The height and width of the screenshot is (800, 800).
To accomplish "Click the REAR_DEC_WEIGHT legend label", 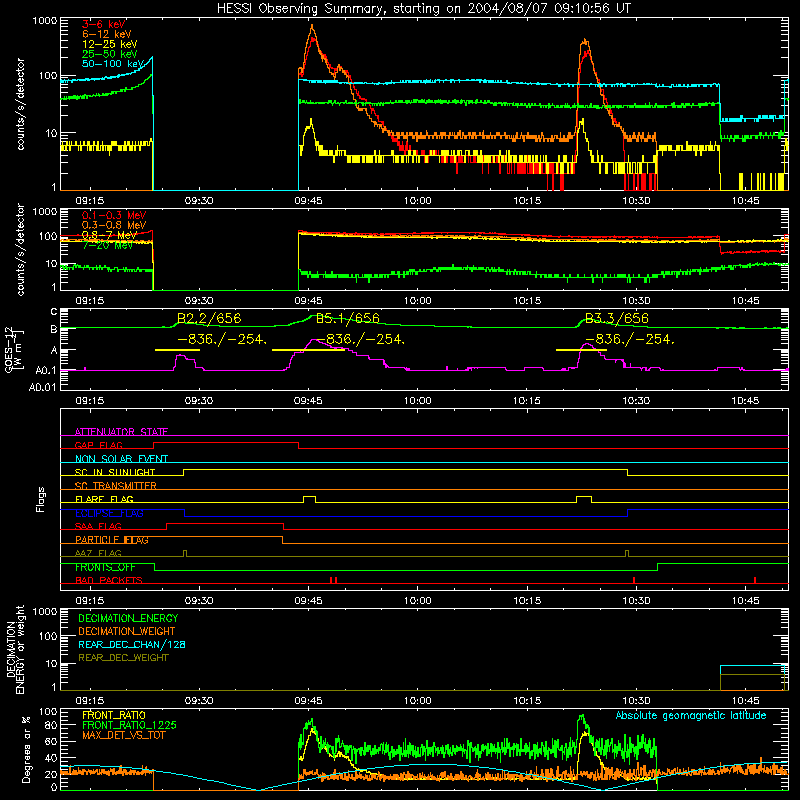I will (123, 658).
